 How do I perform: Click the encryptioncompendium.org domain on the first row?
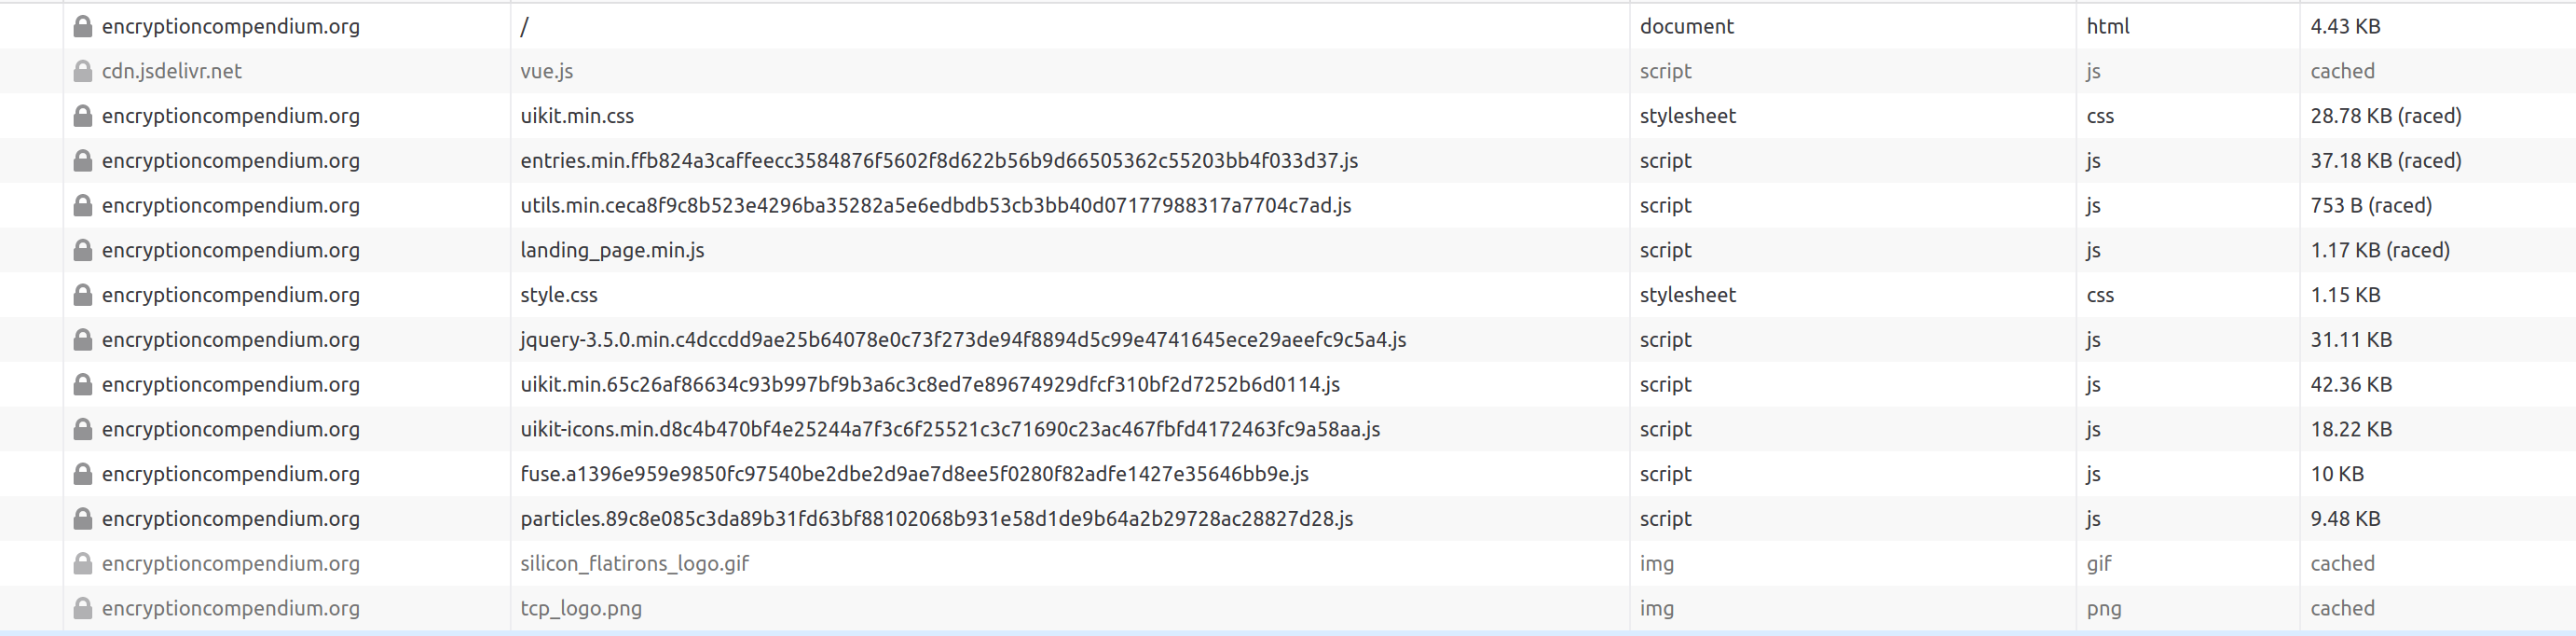[x=231, y=26]
